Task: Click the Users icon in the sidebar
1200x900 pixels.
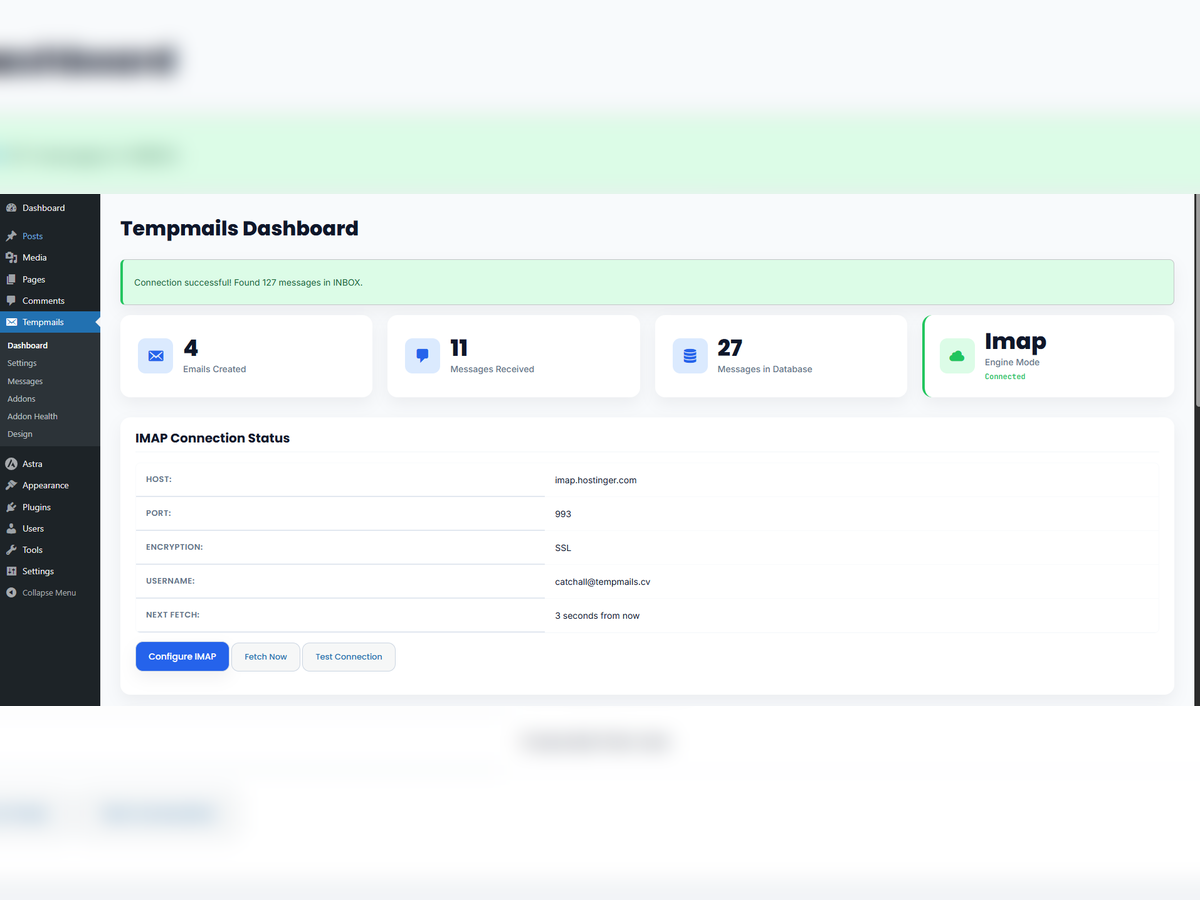Action: 13,528
